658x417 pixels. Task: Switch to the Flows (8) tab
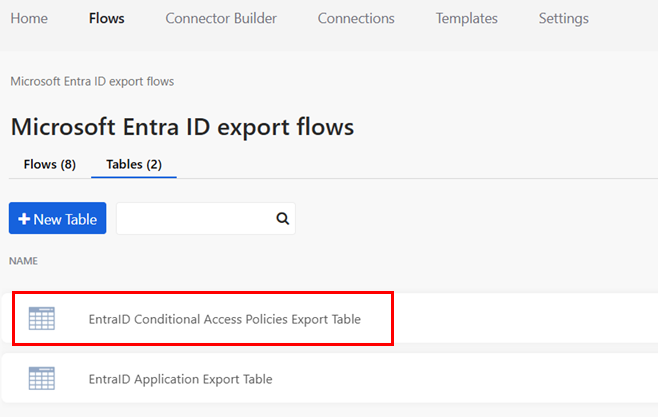[x=50, y=164]
